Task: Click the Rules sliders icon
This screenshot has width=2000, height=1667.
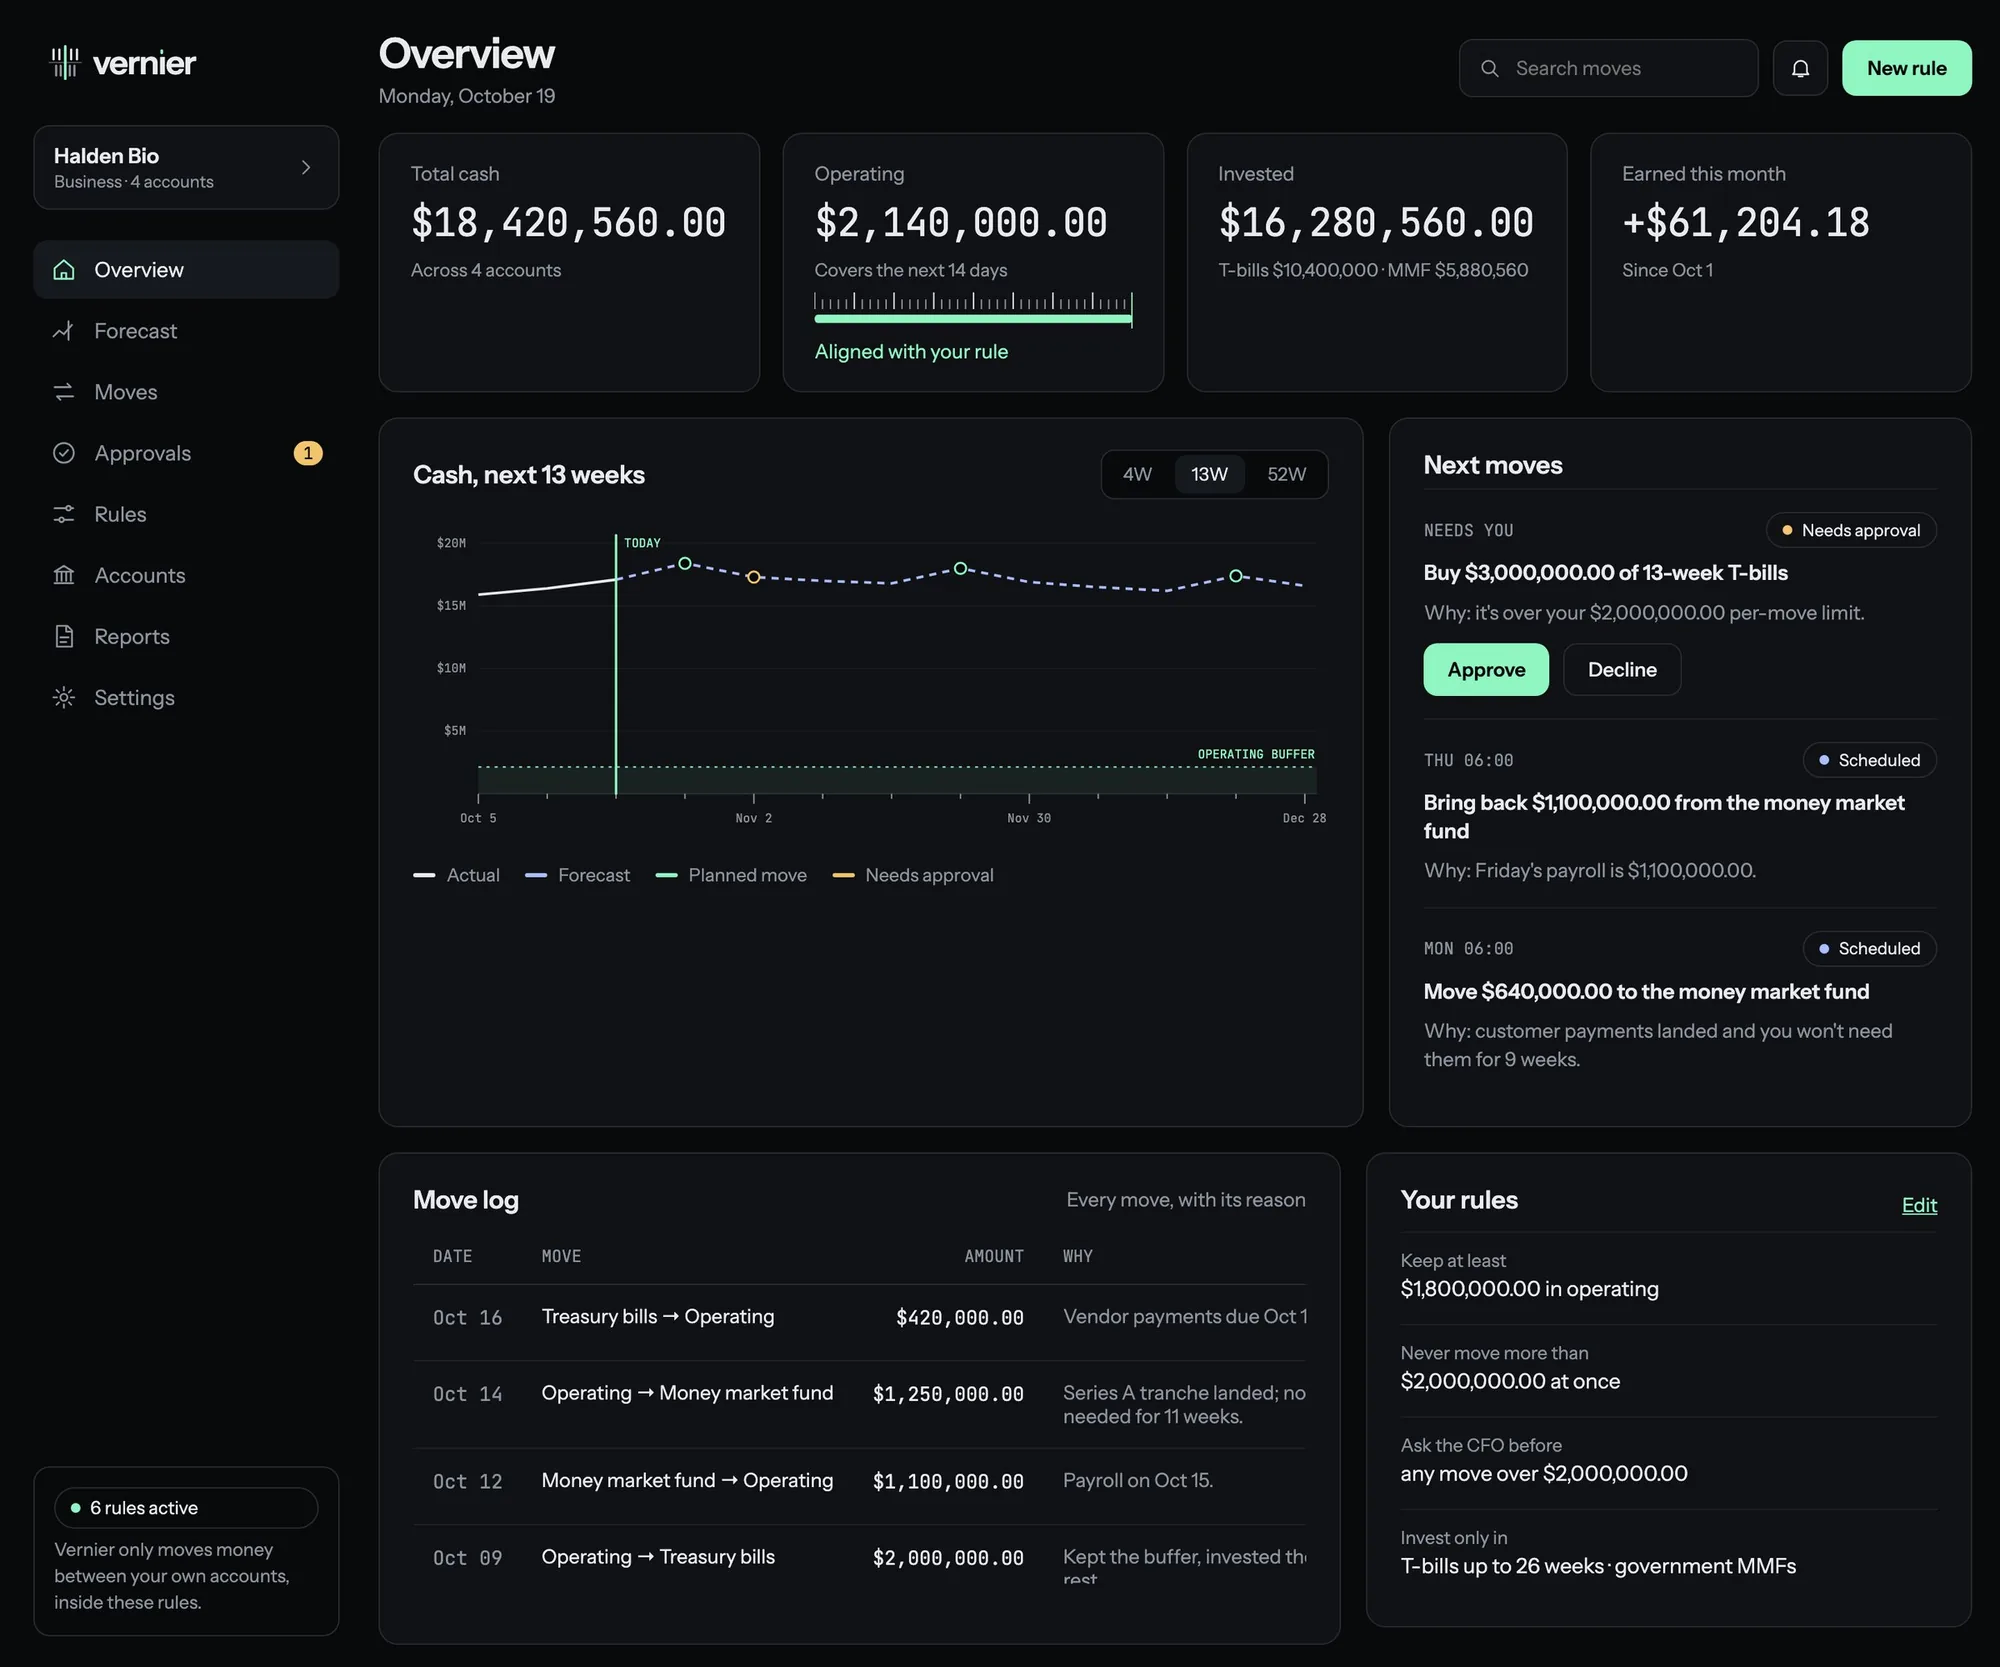Action: pos(64,514)
